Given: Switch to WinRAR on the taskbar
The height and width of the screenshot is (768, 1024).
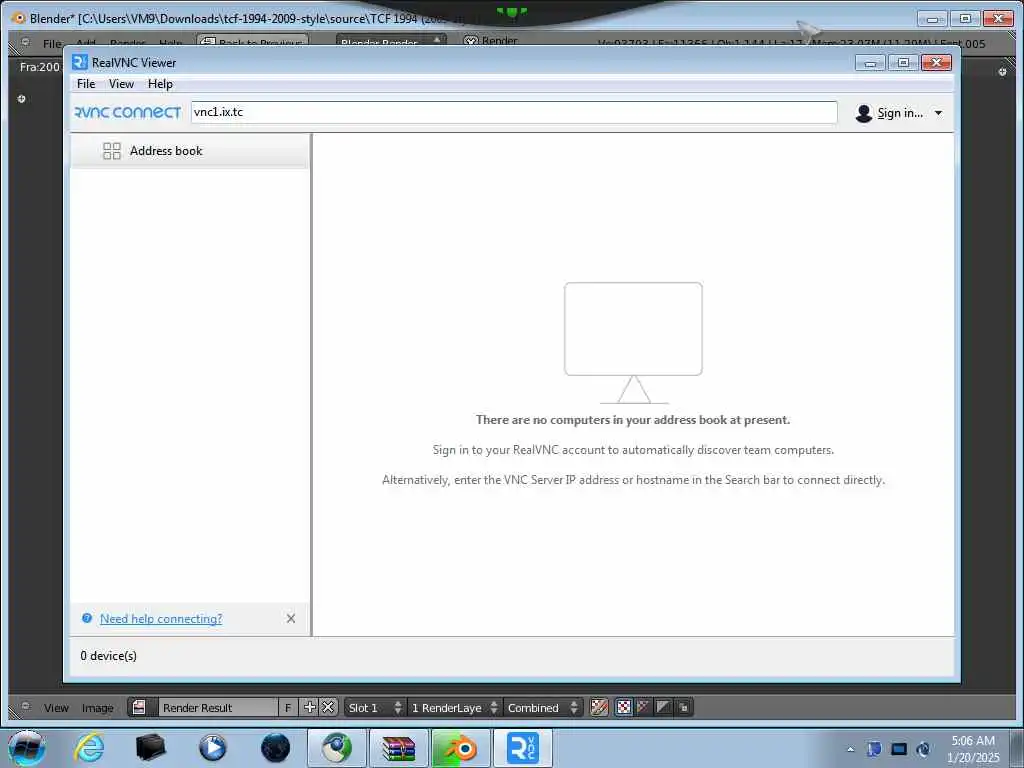Looking at the screenshot, I should click(x=398, y=748).
